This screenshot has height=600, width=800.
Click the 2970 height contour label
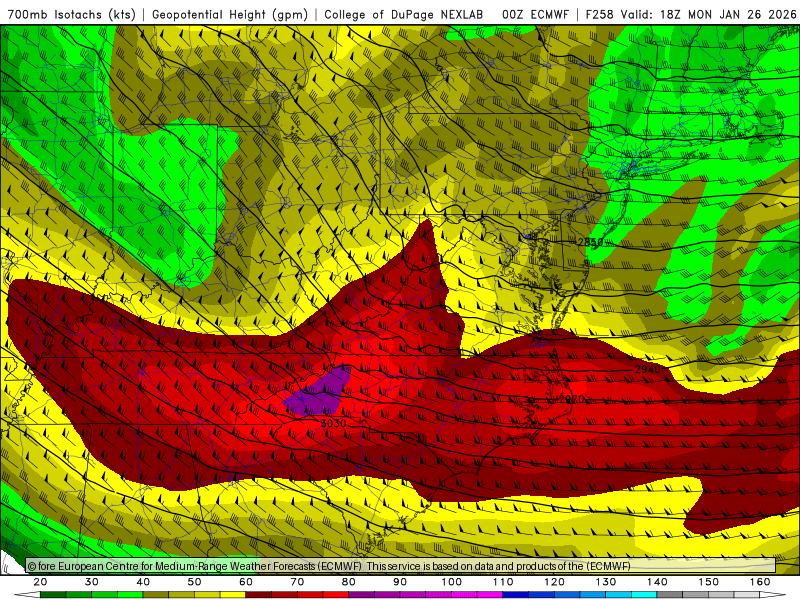(x=572, y=399)
